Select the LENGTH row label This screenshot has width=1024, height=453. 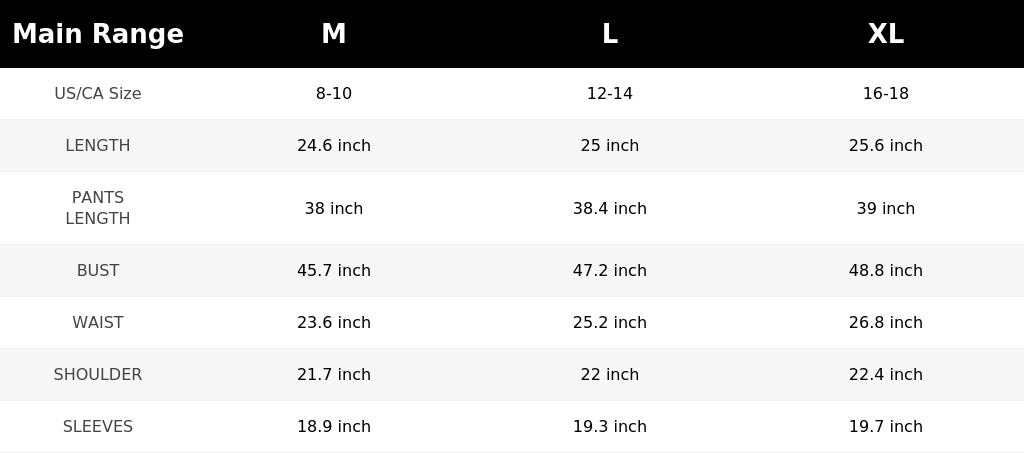98,146
